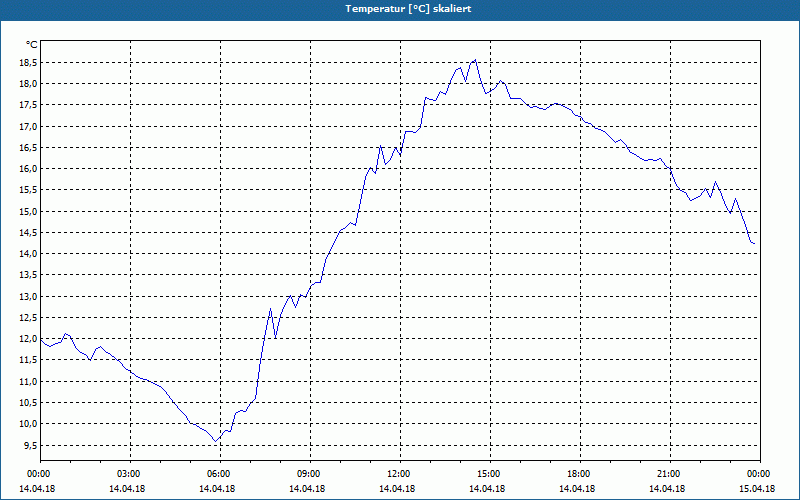Click the temperature curve's lowest point
The width and height of the screenshot is (800, 500).
point(215,441)
